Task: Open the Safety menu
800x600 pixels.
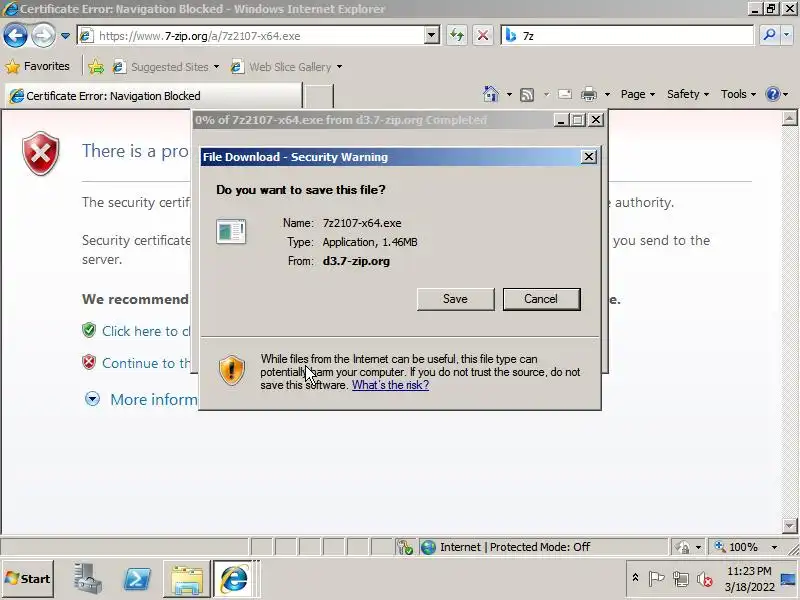Action: 688,94
